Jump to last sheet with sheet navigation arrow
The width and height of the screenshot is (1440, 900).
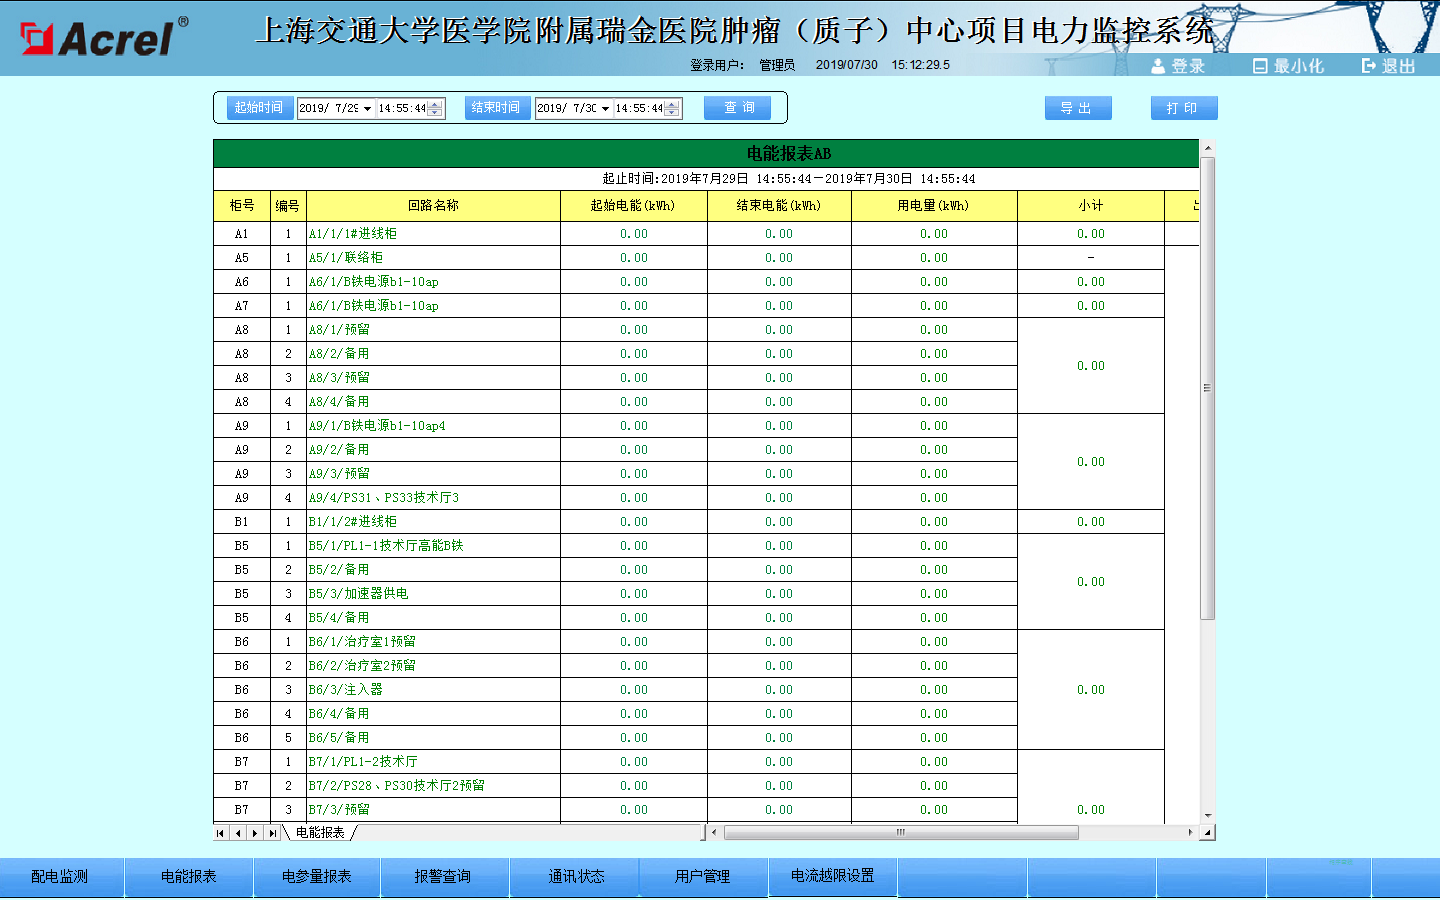[x=272, y=833]
